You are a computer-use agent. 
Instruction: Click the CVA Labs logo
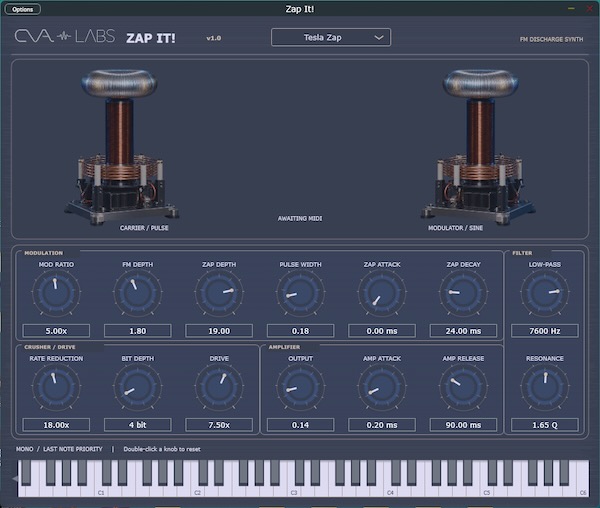[x=65, y=36]
